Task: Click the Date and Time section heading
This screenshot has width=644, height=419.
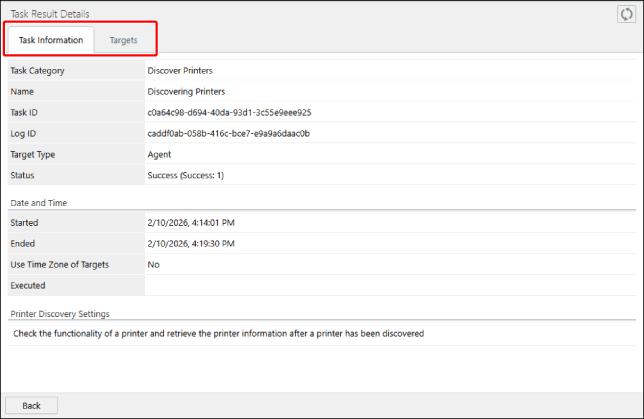Action: tap(39, 202)
